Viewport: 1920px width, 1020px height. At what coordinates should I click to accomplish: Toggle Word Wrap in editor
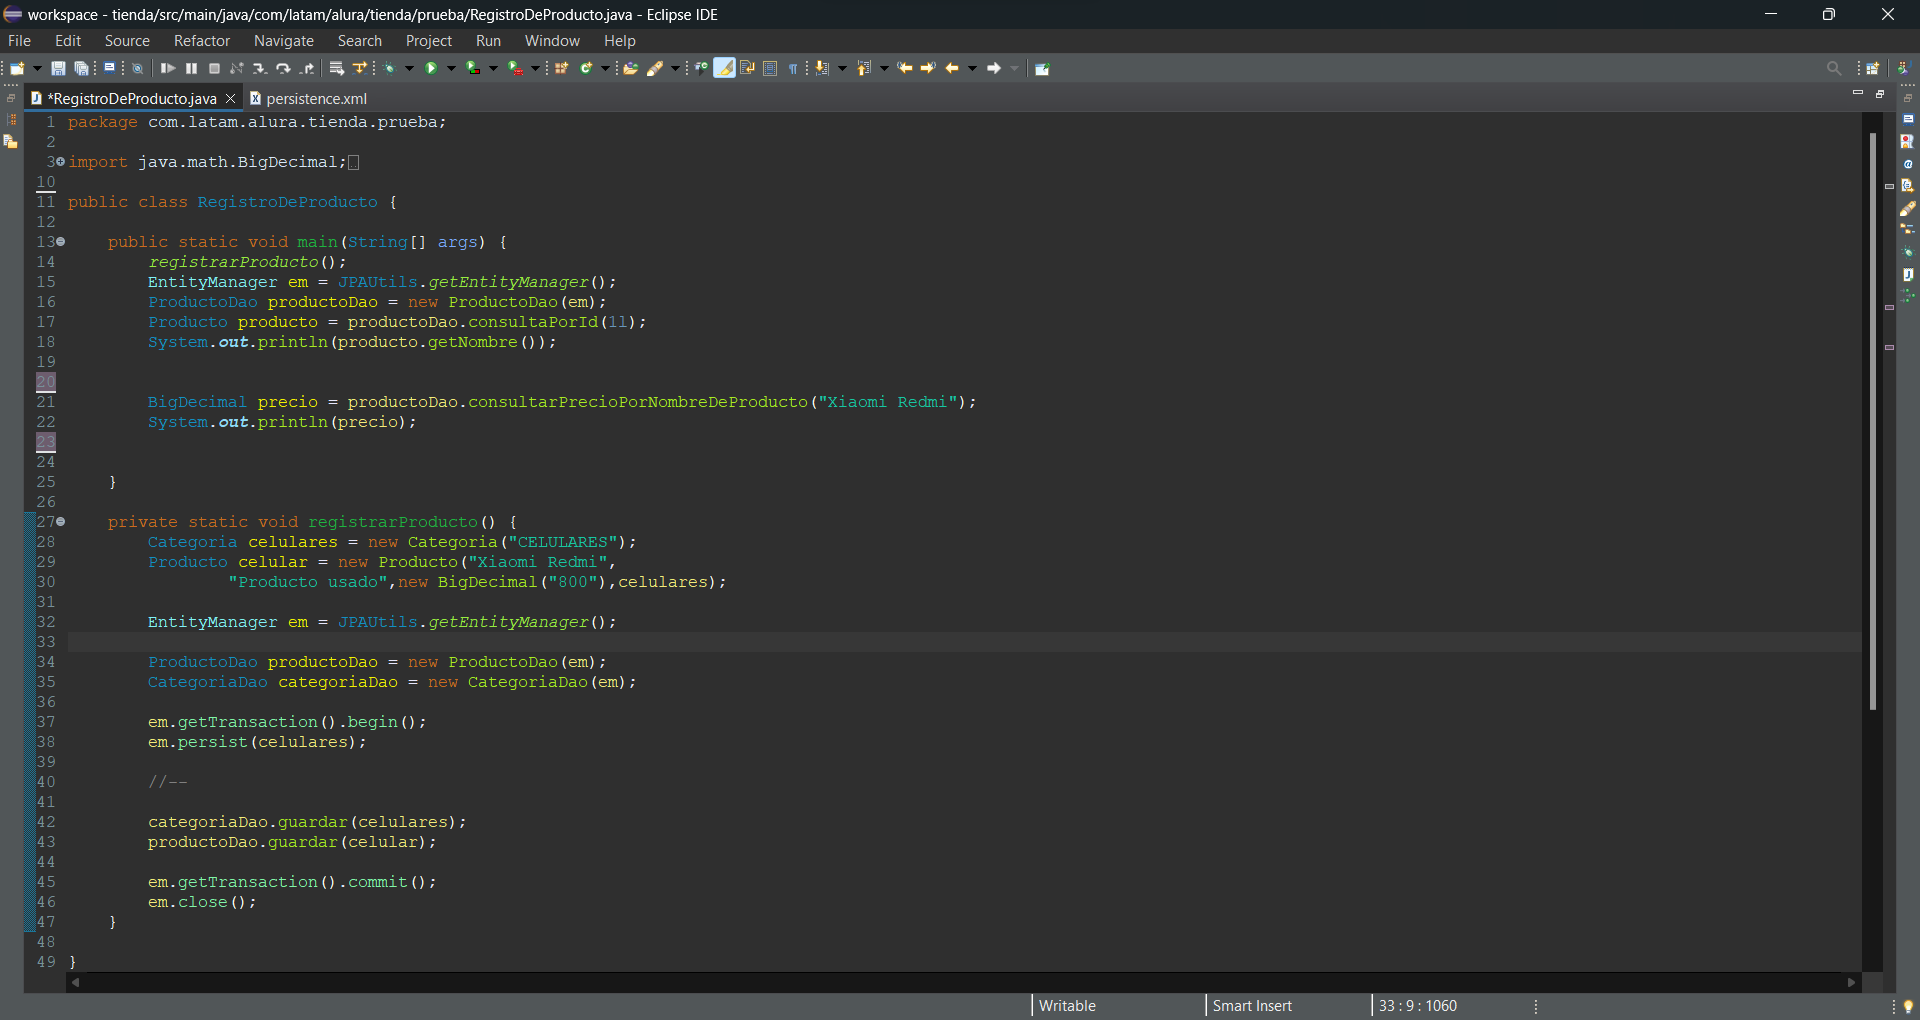[x=747, y=68]
